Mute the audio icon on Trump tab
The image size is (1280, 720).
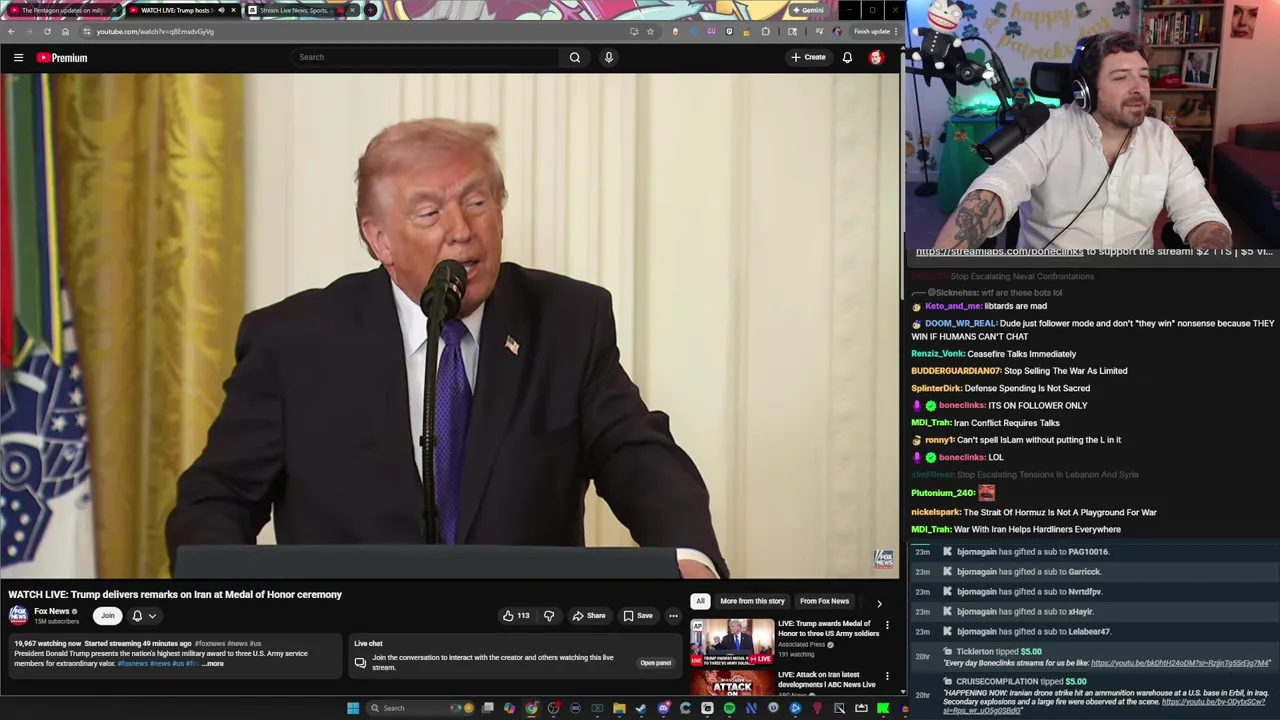221,10
